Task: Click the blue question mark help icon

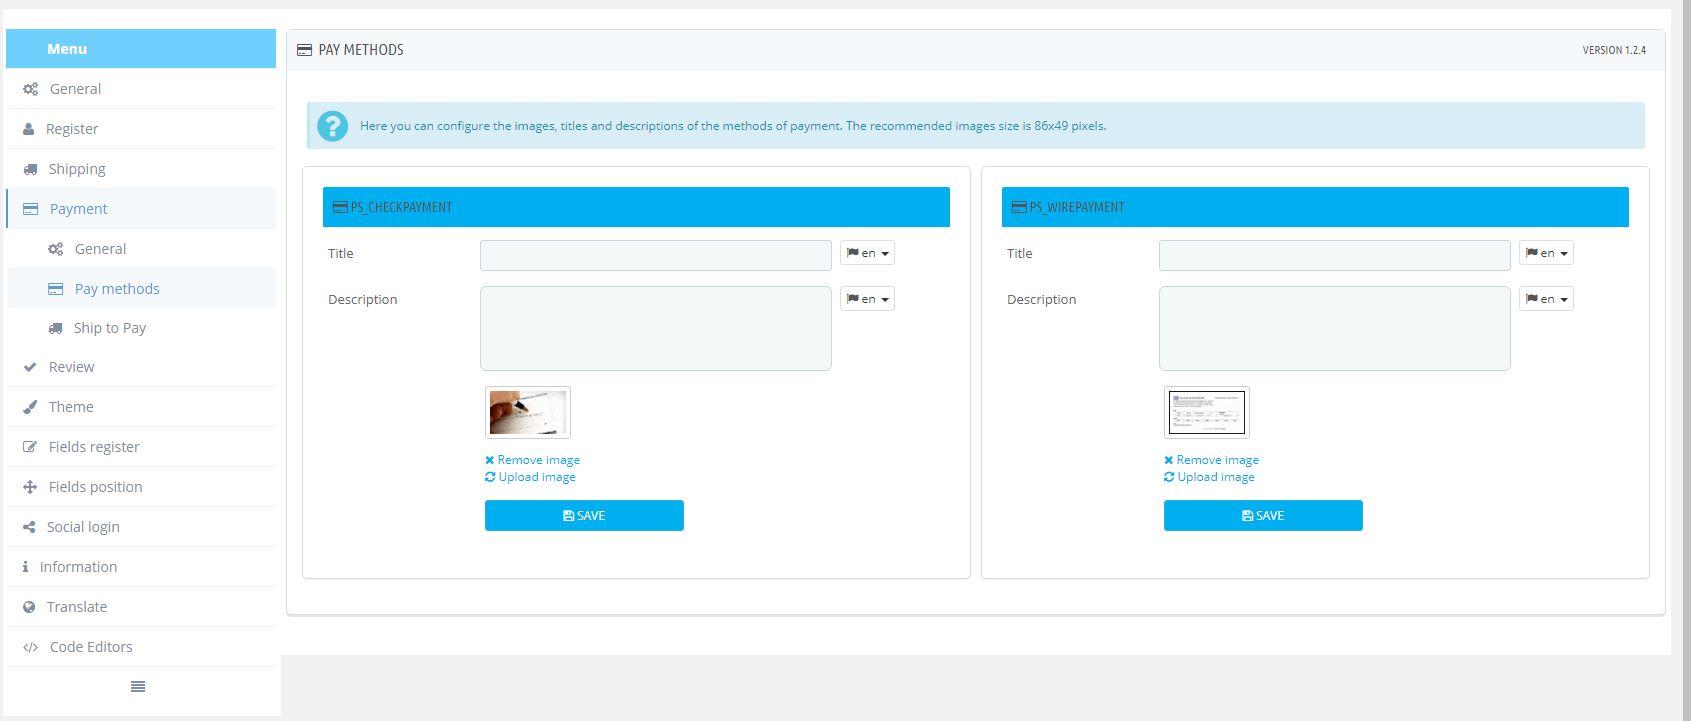Action: click(x=332, y=126)
